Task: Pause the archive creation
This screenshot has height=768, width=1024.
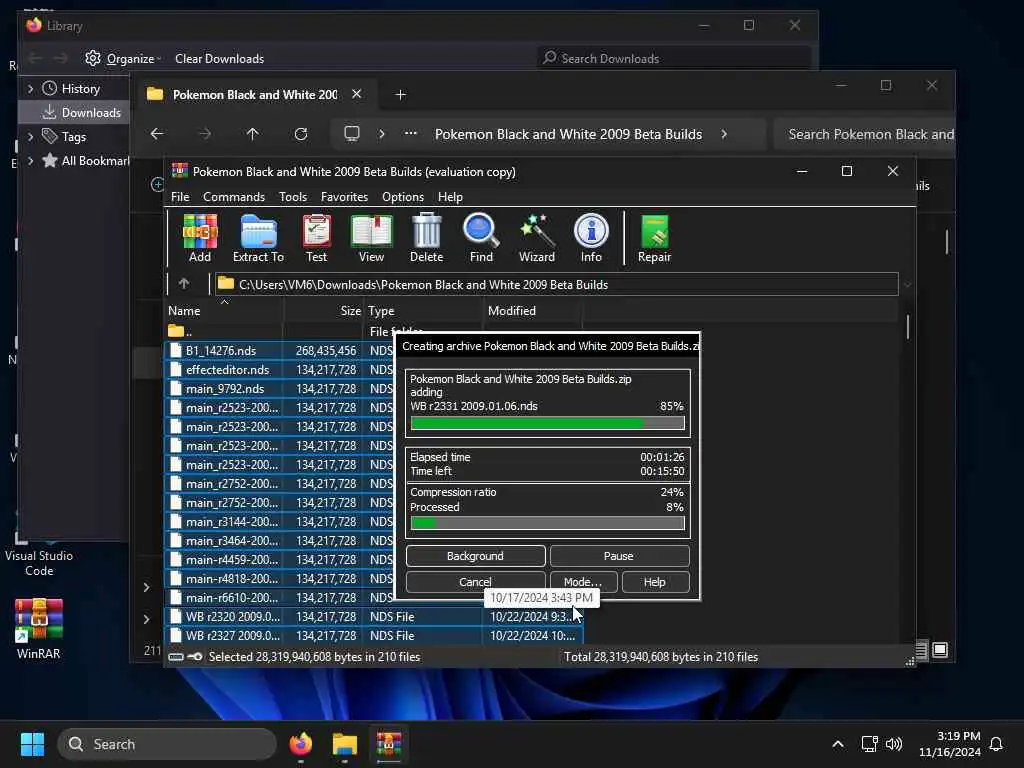Action: tap(619, 556)
